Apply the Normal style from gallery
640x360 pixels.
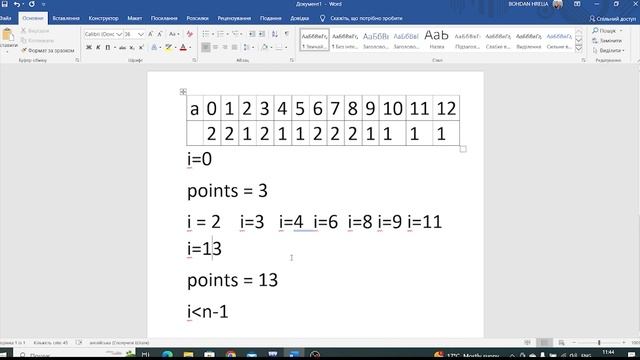pos(314,40)
